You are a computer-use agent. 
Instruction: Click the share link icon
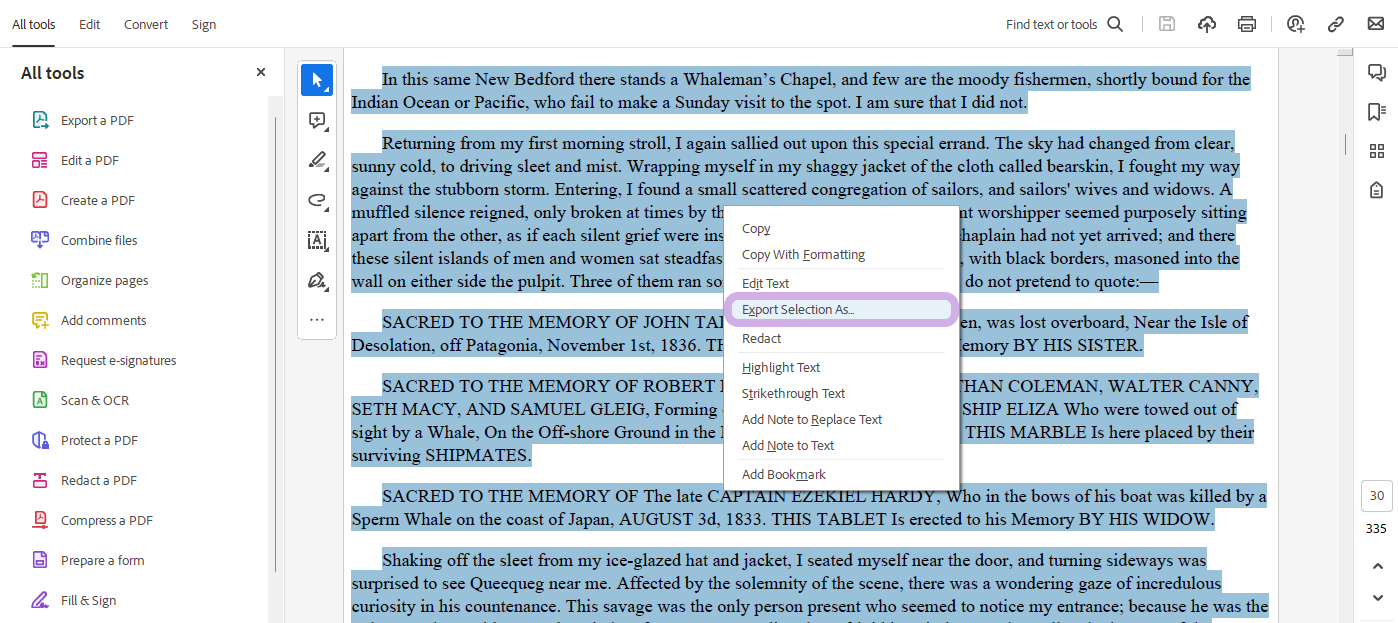click(x=1335, y=24)
